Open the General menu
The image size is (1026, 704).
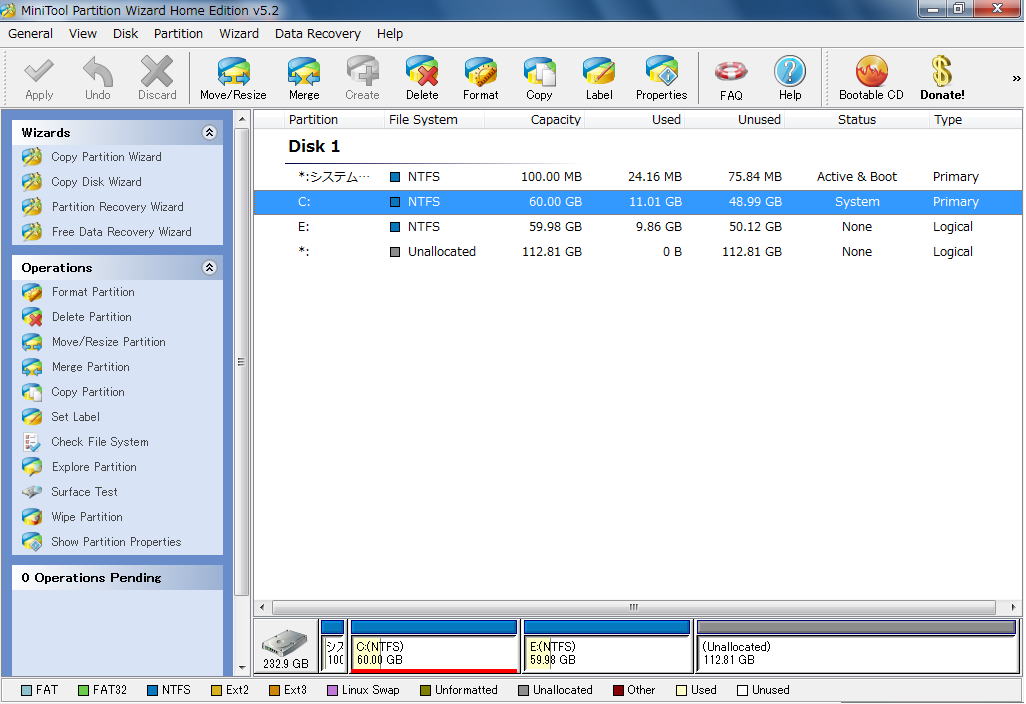[x=30, y=33]
